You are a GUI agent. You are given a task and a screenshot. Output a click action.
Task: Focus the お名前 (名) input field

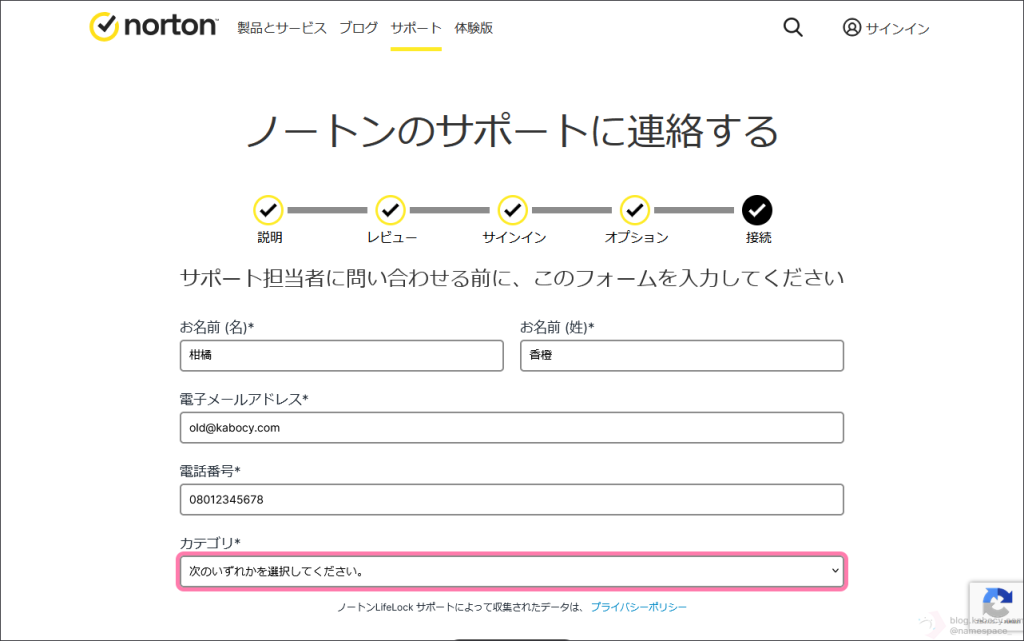pyautogui.click(x=341, y=355)
